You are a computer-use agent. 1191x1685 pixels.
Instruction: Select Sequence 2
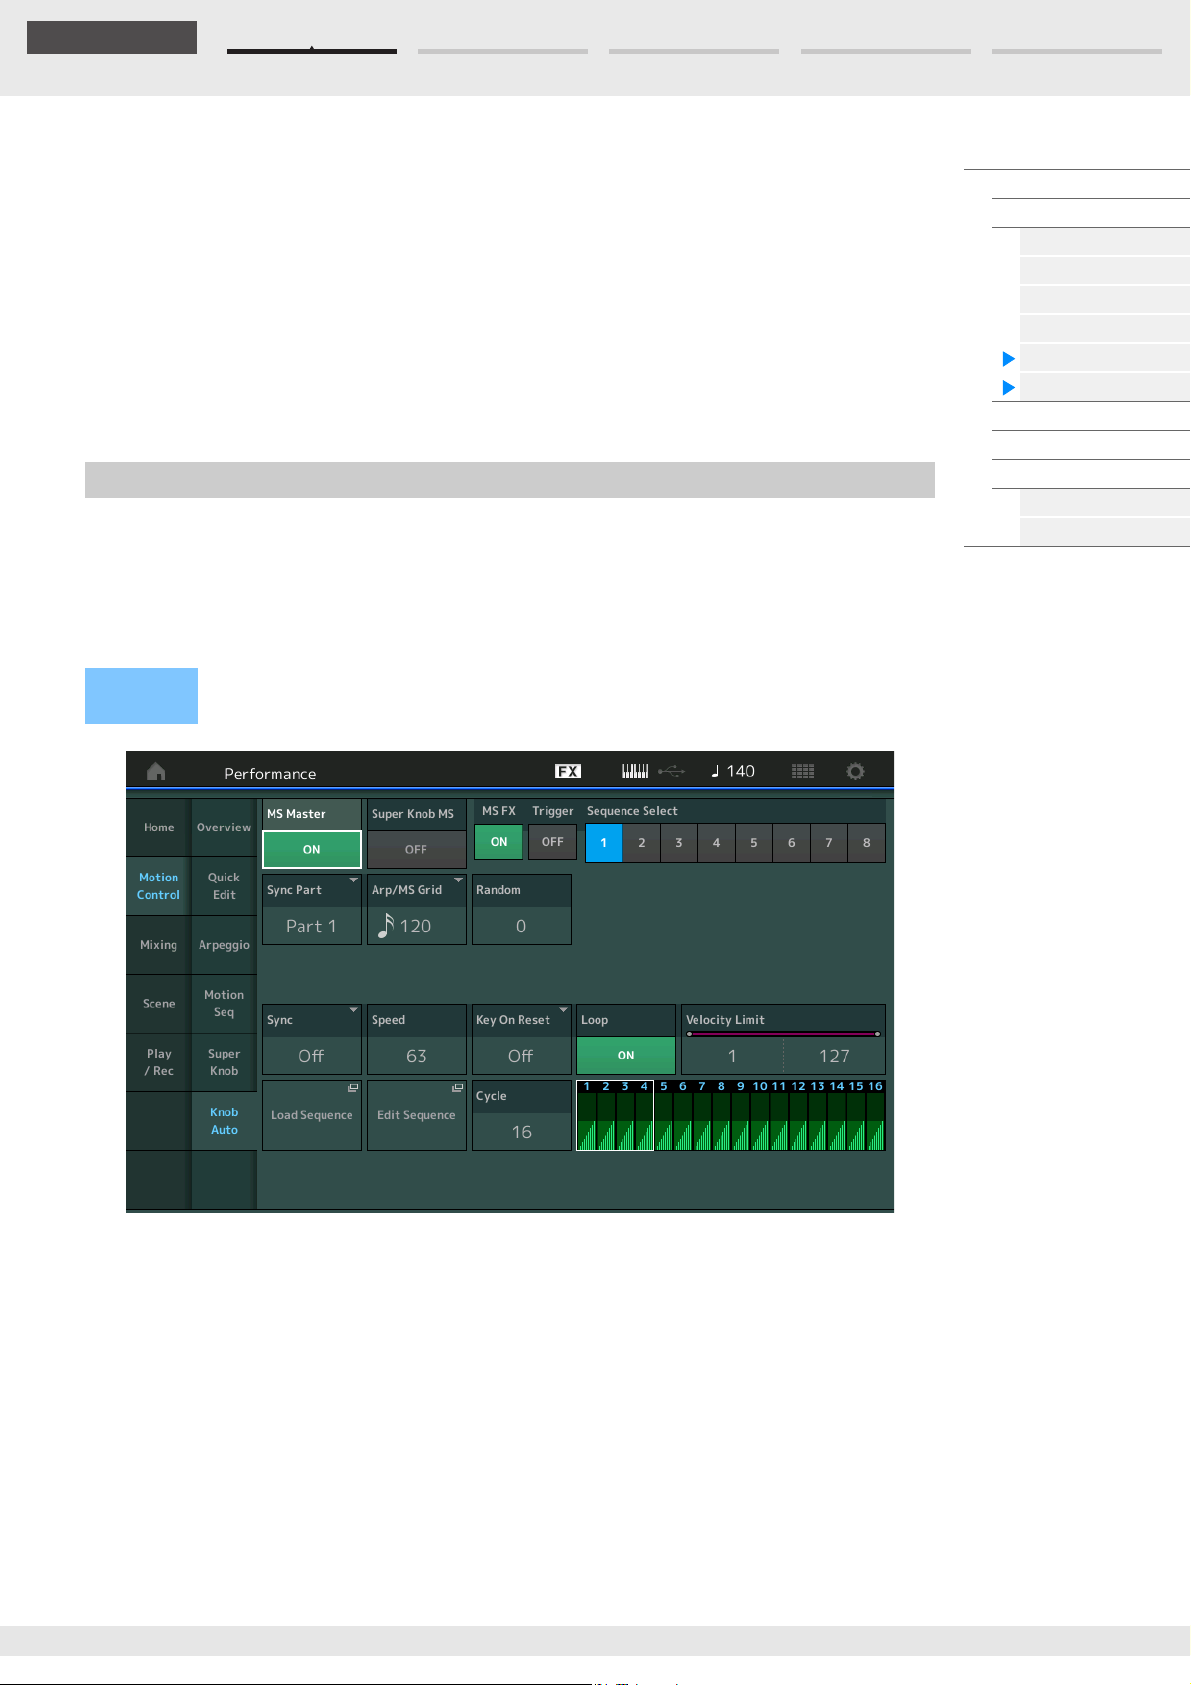click(642, 843)
